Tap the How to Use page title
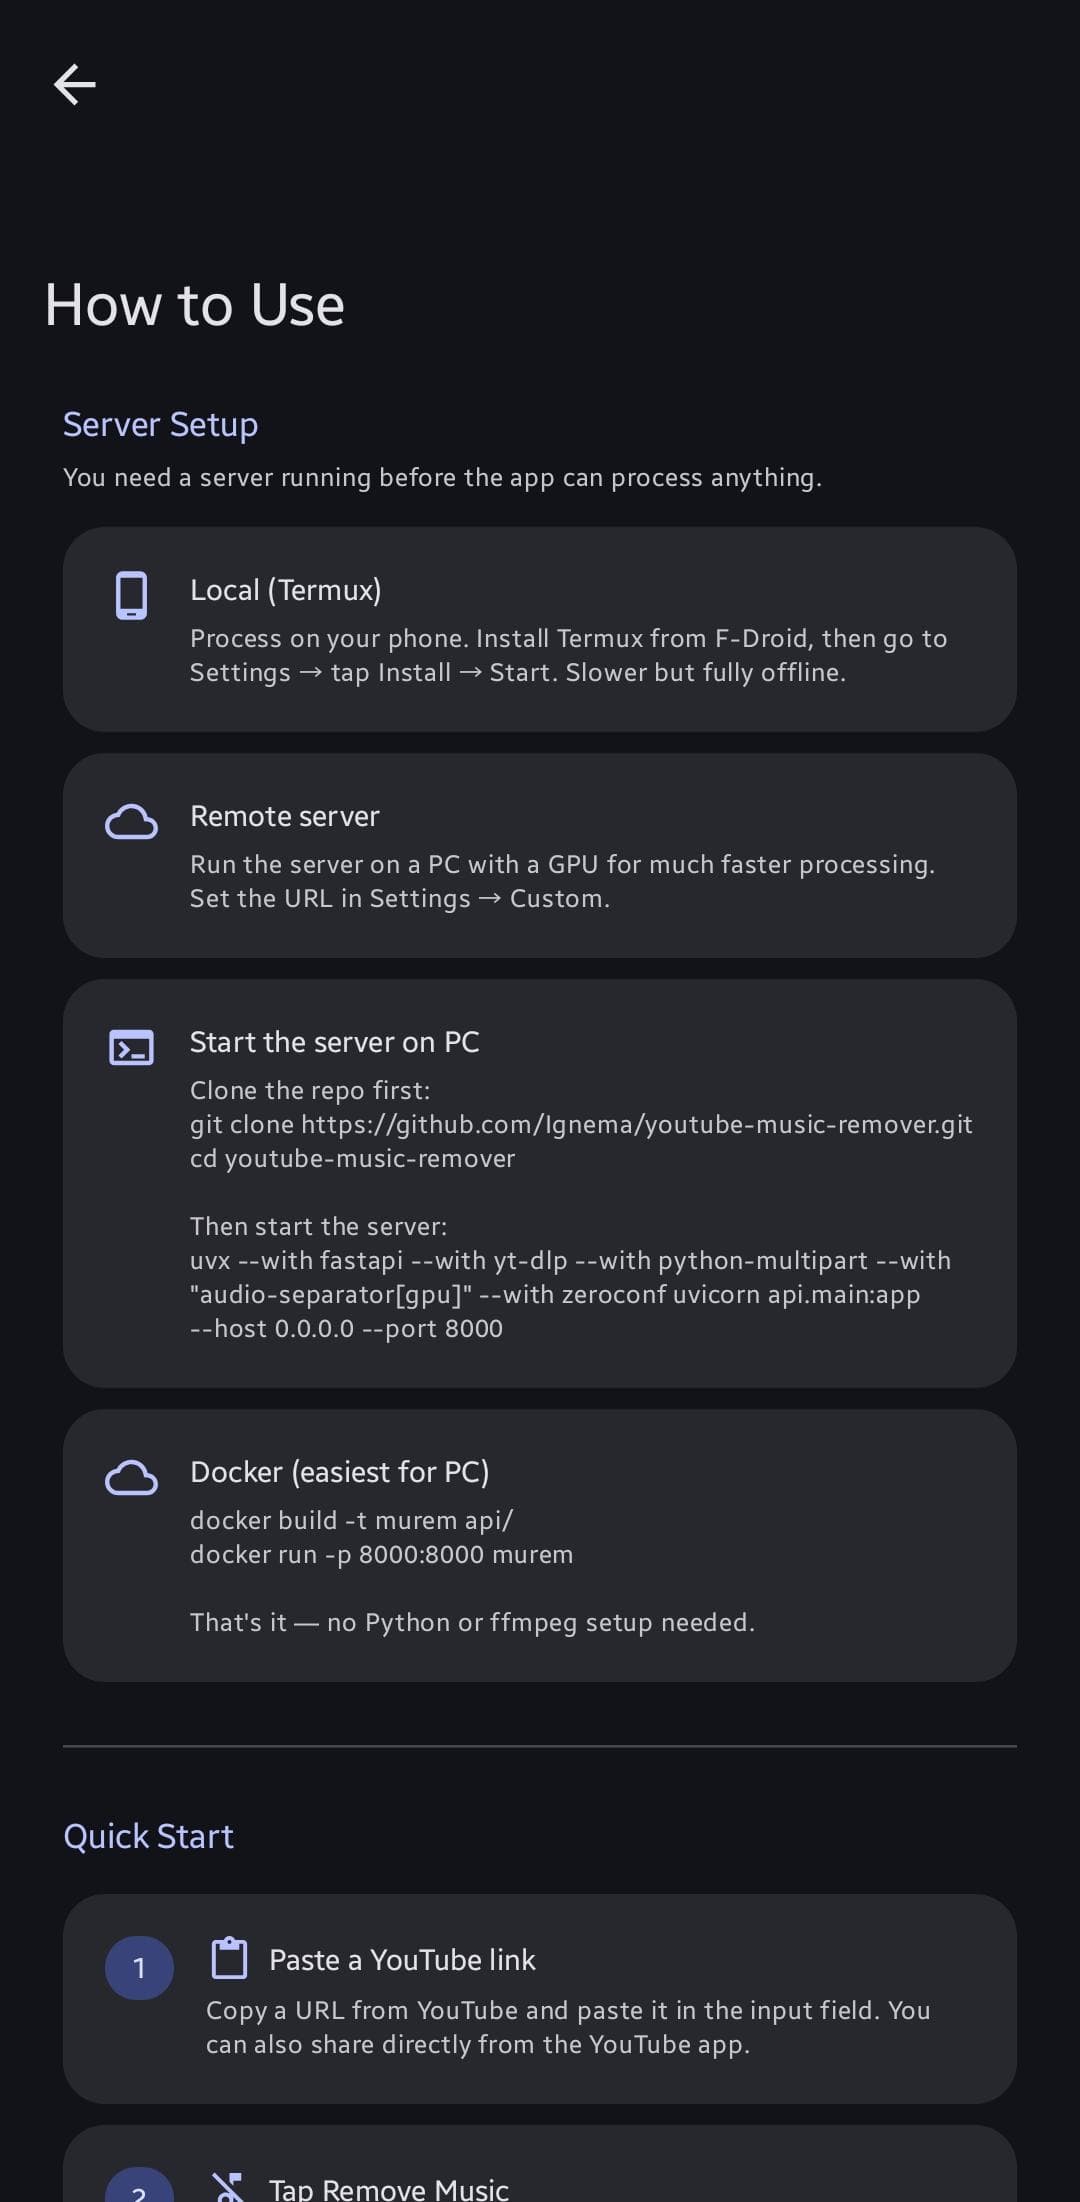Image resolution: width=1080 pixels, height=2202 pixels. (195, 304)
